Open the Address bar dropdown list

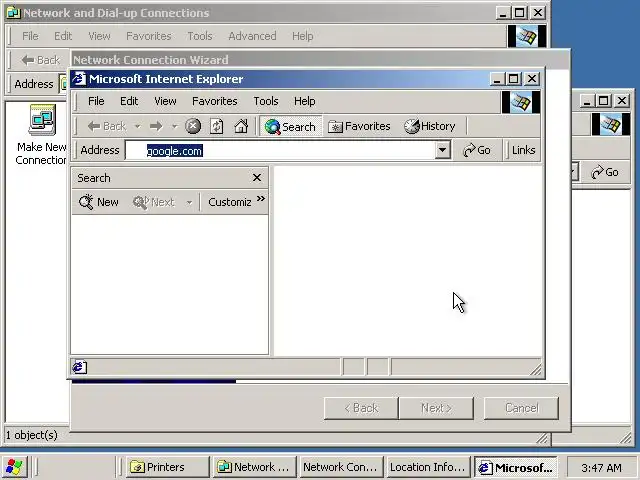pyautogui.click(x=442, y=150)
